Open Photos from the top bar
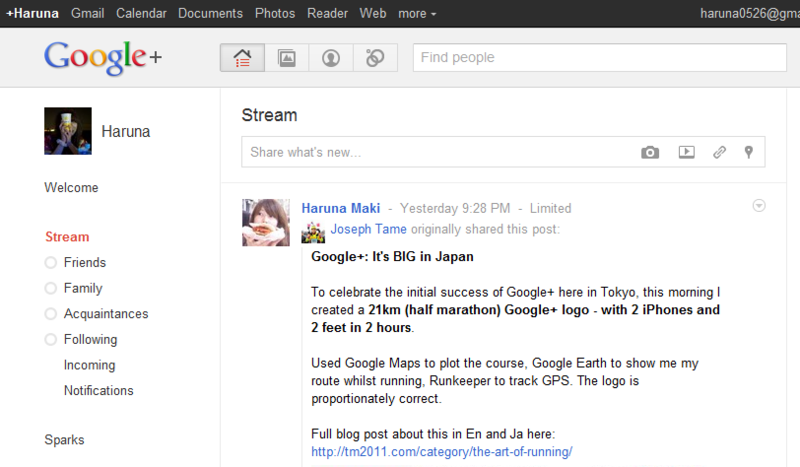 (275, 13)
